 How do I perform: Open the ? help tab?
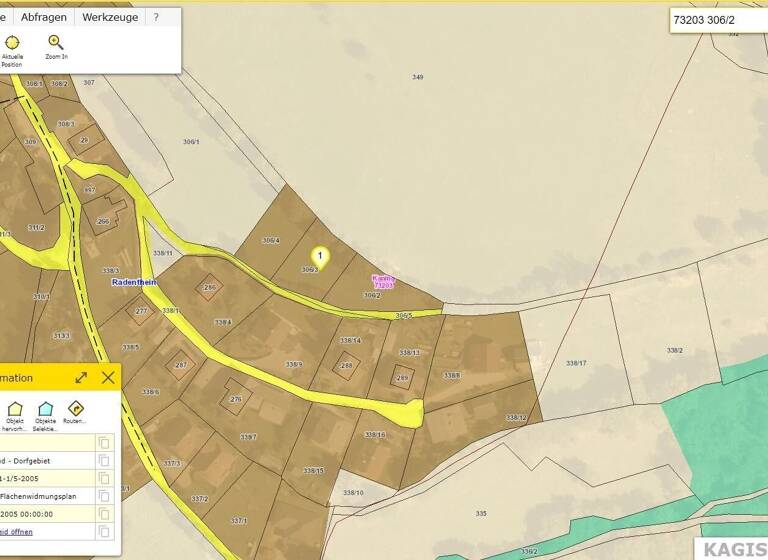(x=156, y=17)
